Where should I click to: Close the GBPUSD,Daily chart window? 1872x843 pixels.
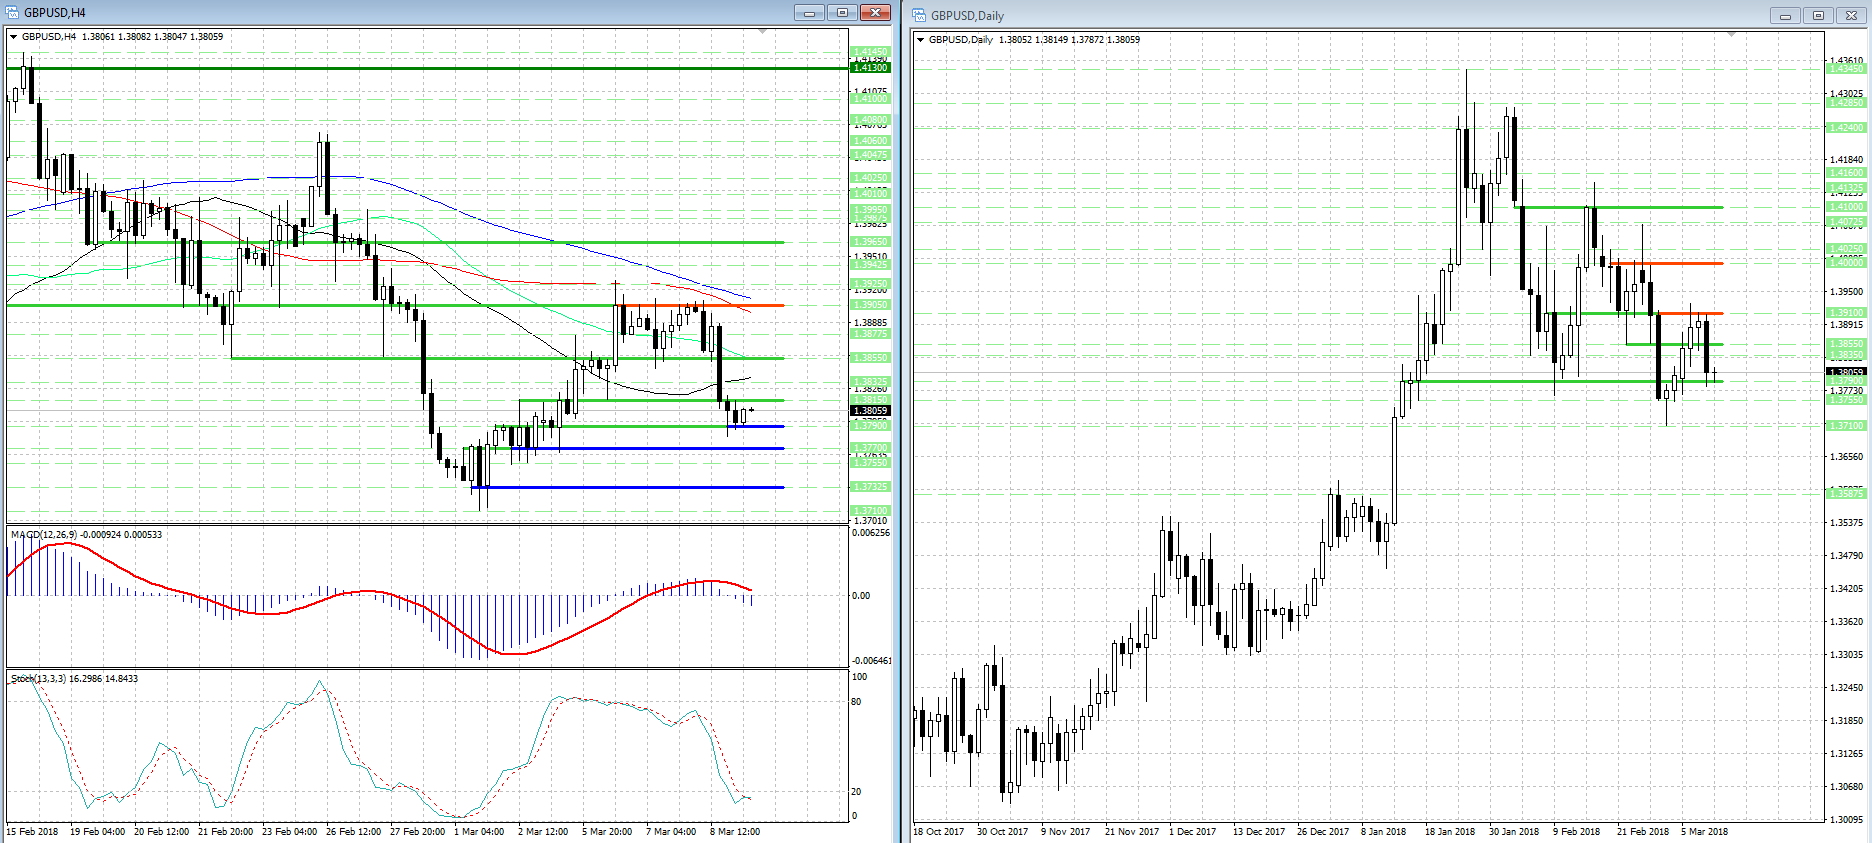point(1851,15)
